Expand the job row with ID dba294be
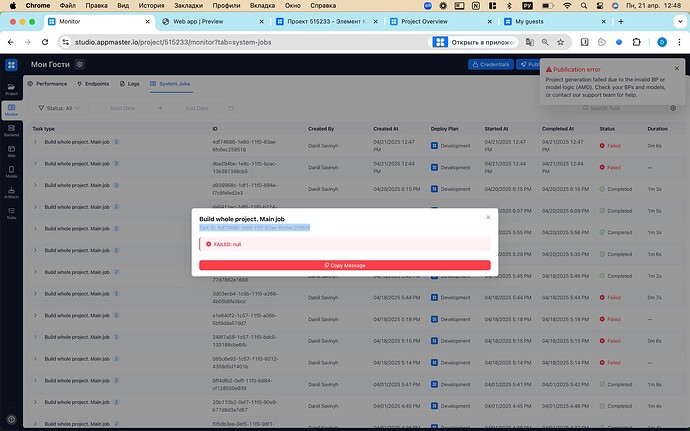Viewport: 690px width, 431px height. (x=36, y=163)
